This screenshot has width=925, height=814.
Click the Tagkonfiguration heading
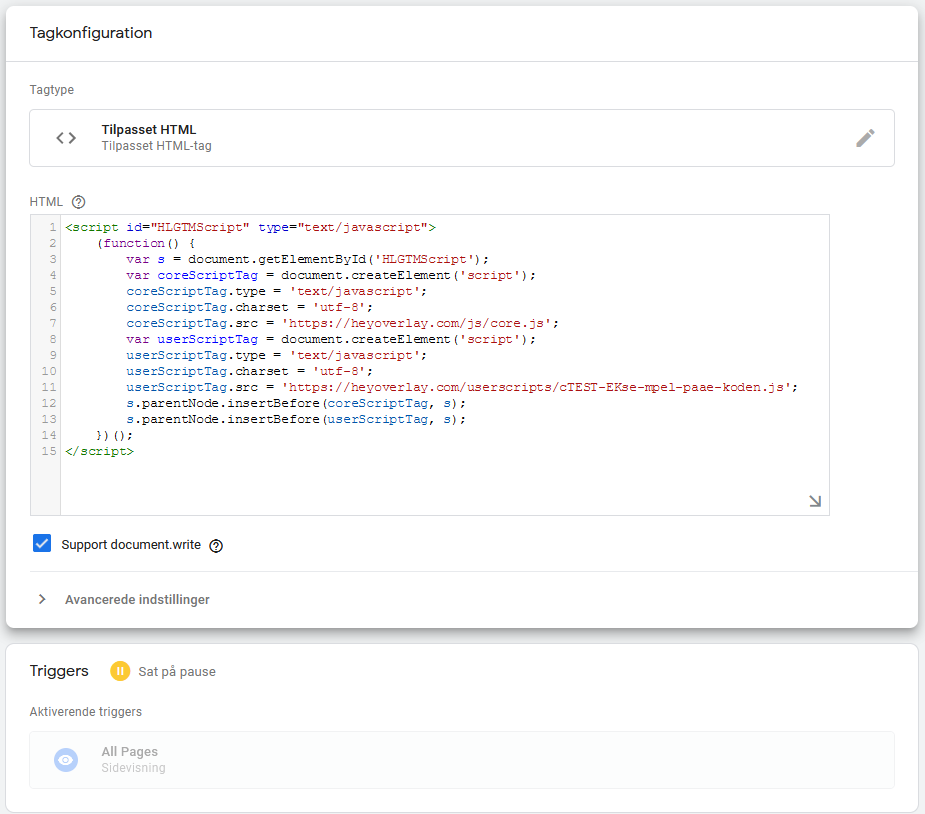point(91,33)
